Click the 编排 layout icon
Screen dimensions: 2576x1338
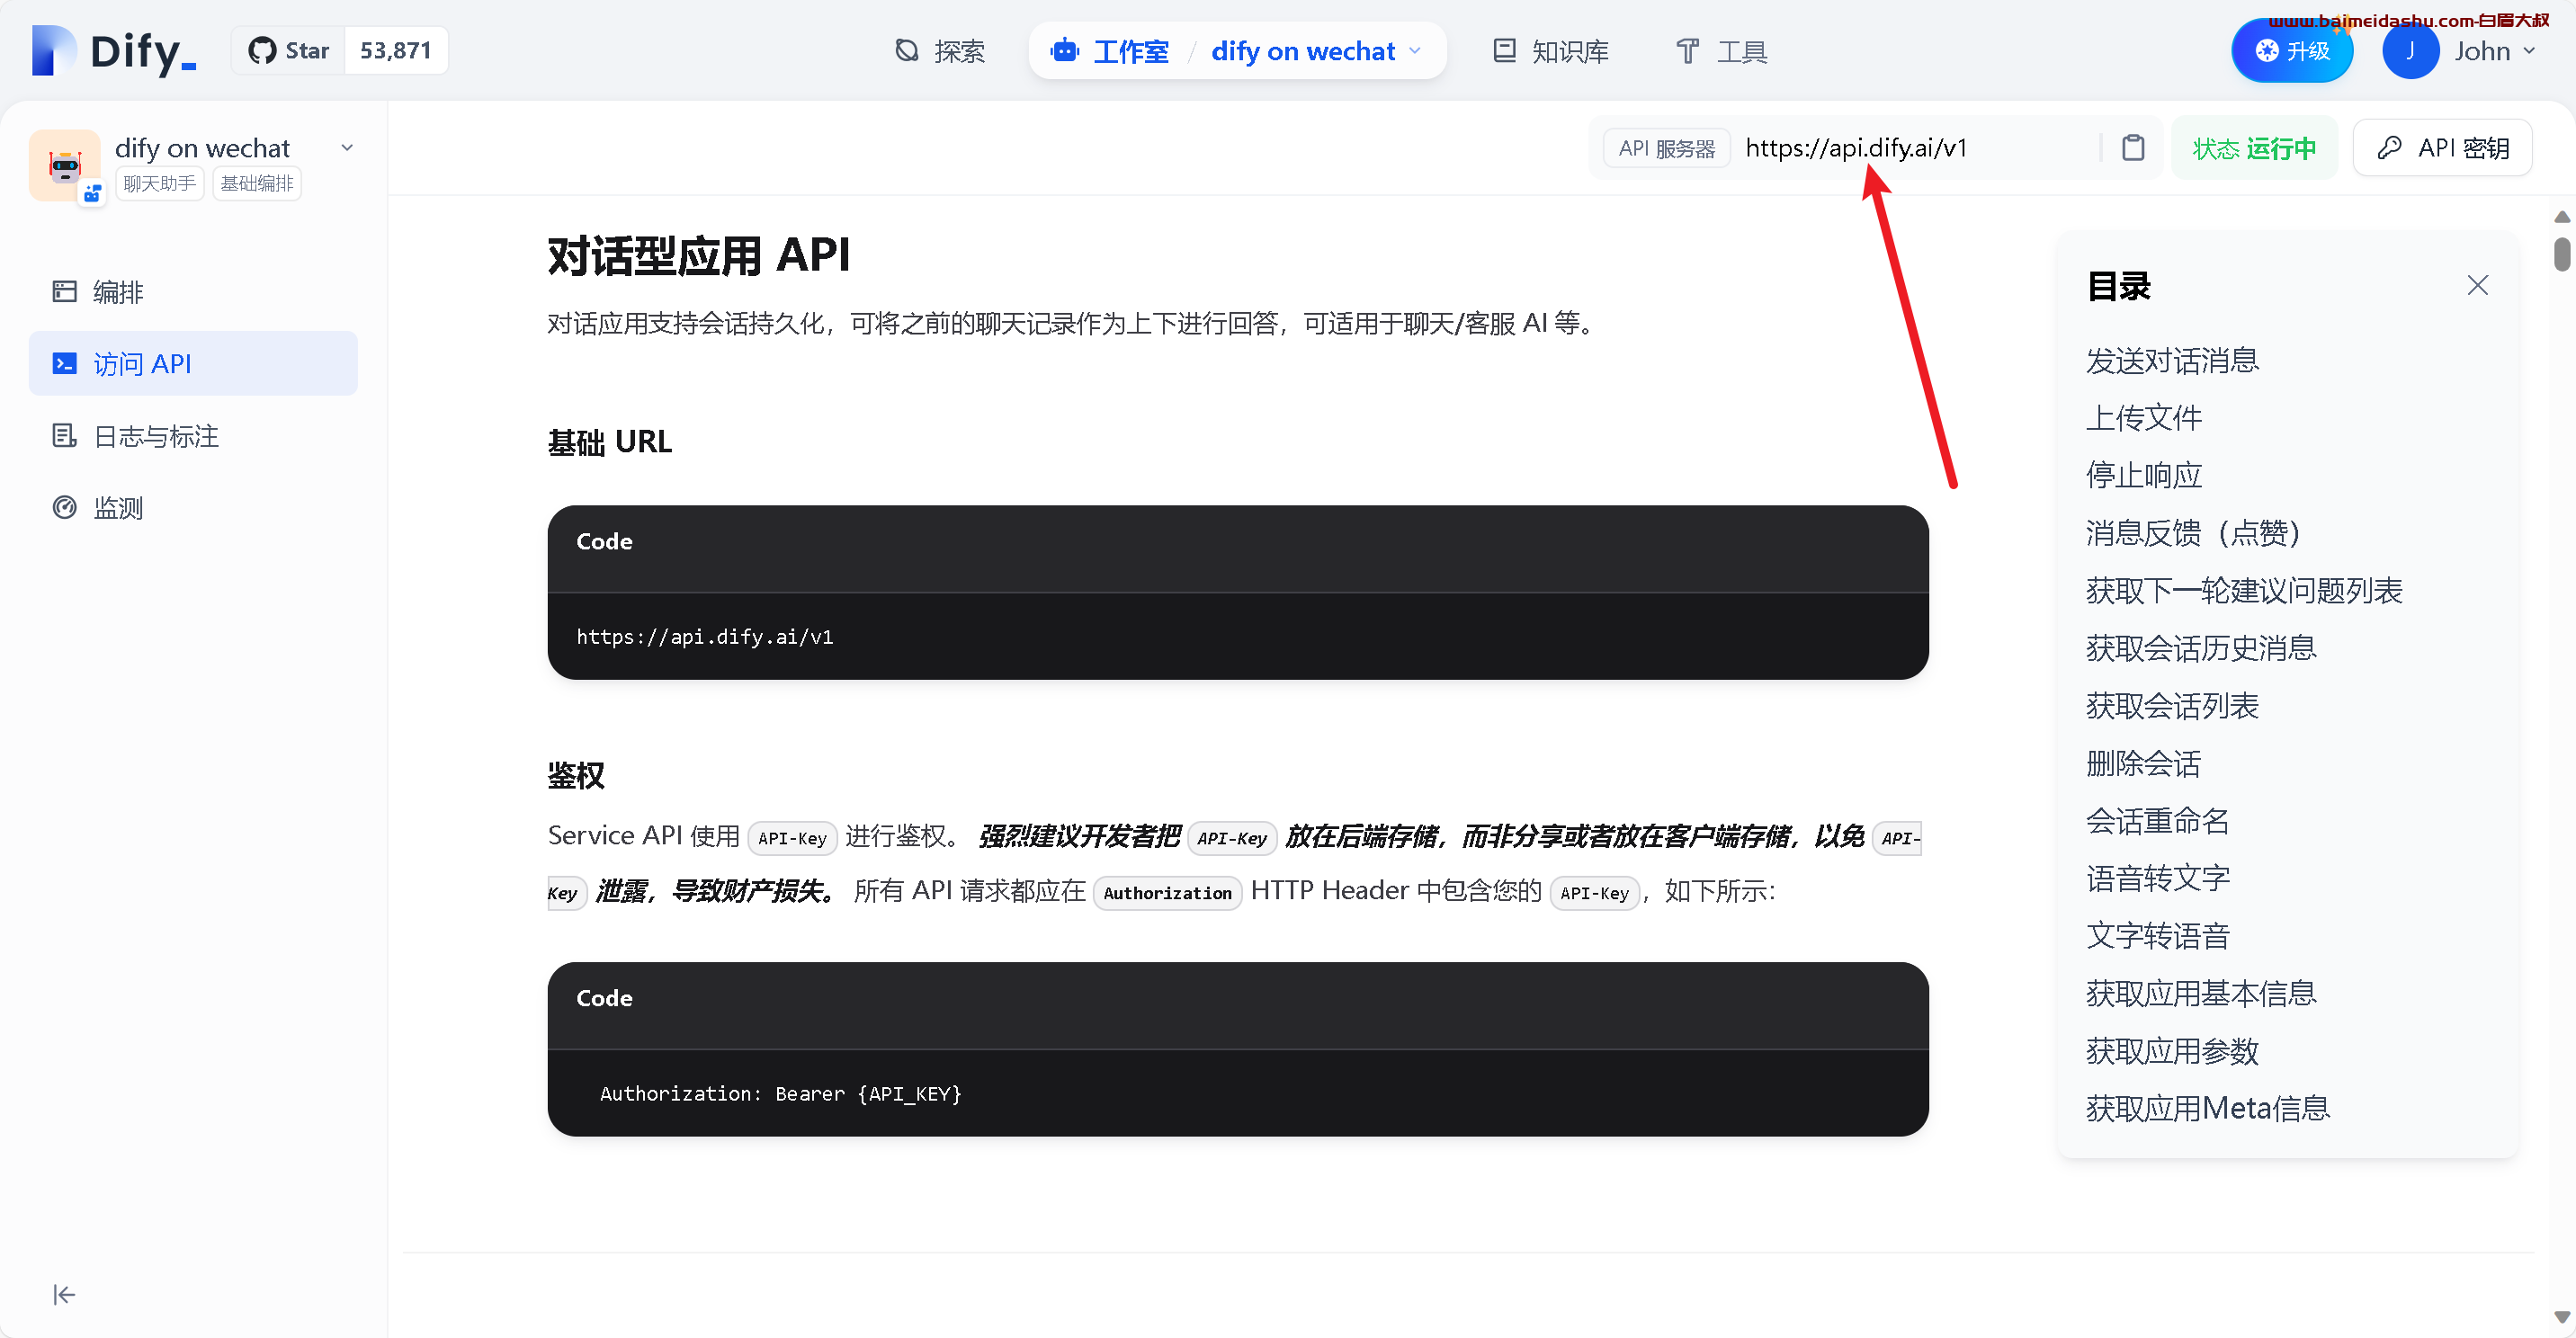pos(64,291)
